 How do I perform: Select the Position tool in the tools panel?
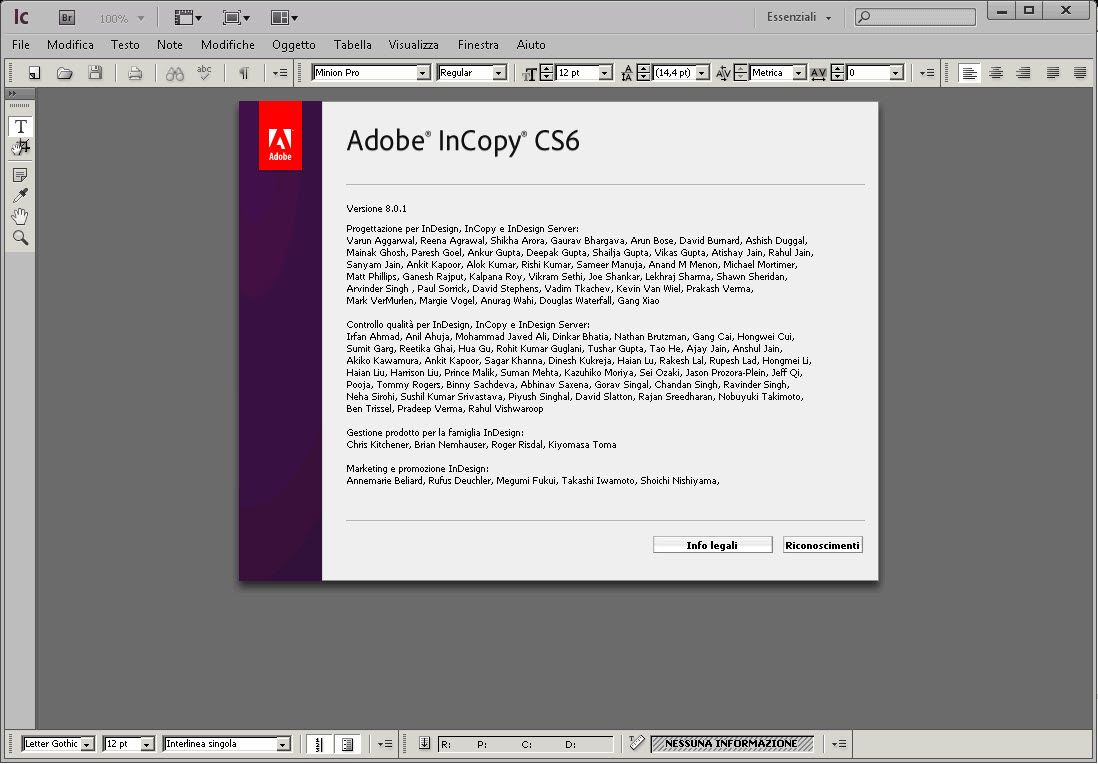tap(20, 146)
